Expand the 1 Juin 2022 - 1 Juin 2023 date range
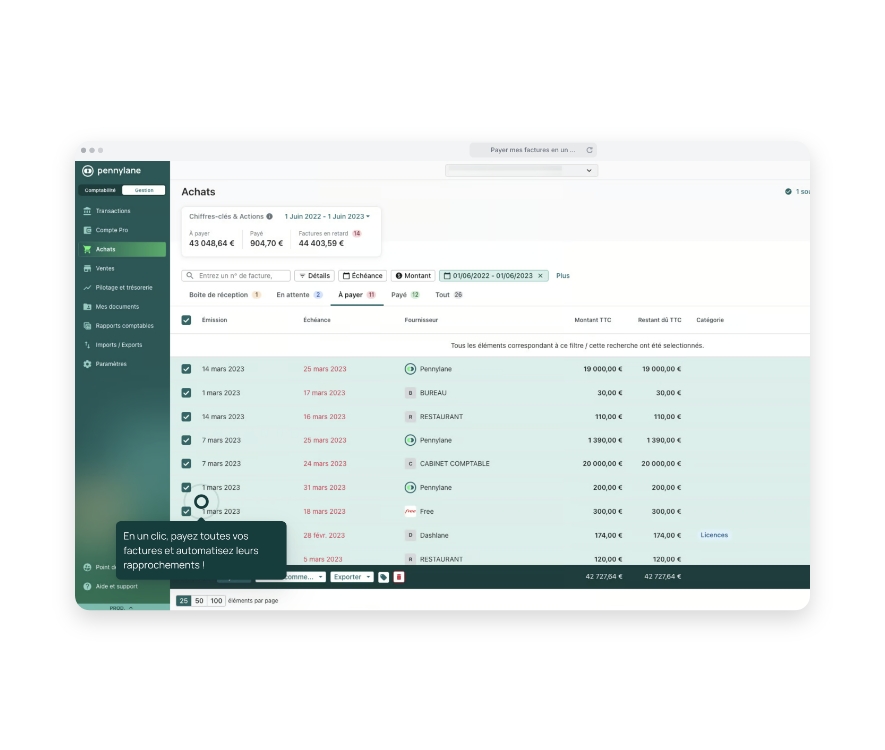Screen dimensions: 885x750 point(327,216)
